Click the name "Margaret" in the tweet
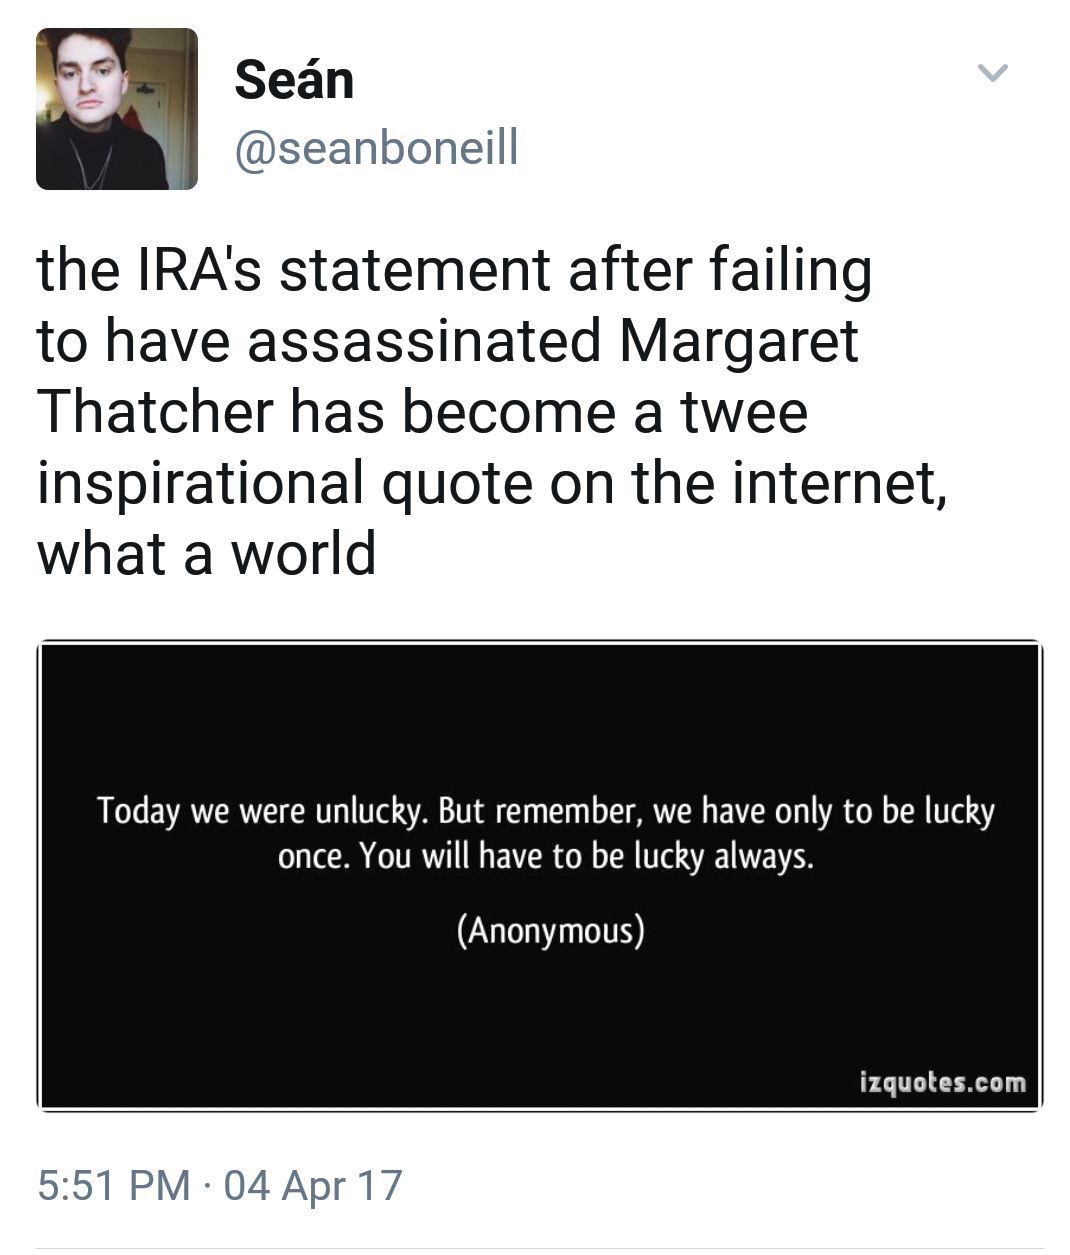 [738, 341]
